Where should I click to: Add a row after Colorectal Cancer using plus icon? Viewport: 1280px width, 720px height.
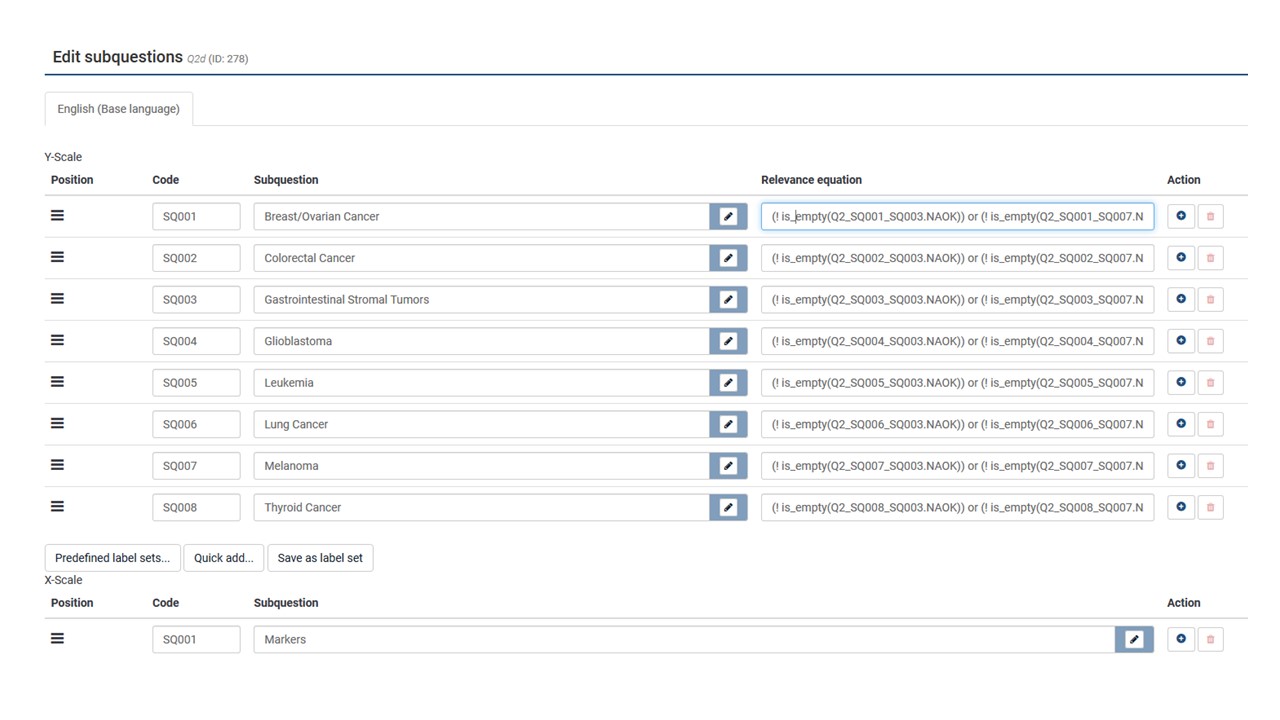pyautogui.click(x=1181, y=258)
